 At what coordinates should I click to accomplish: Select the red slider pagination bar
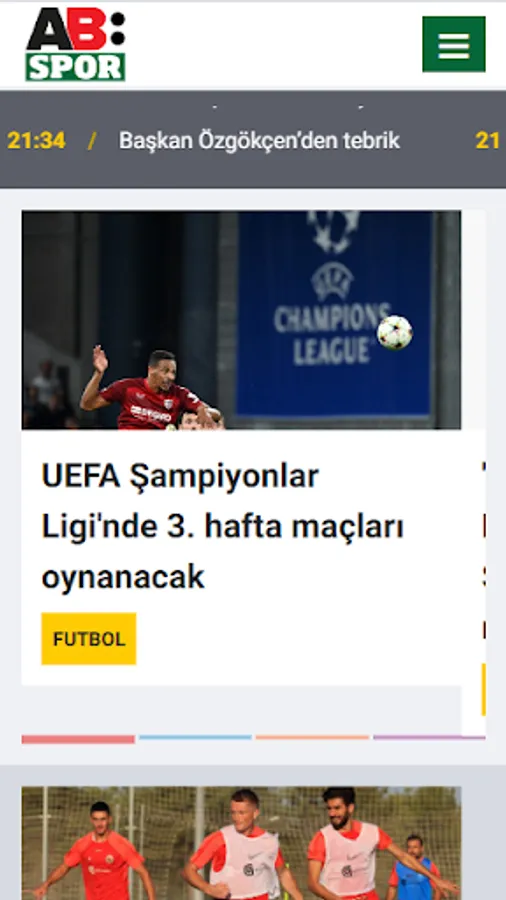(x=78, y=739)
